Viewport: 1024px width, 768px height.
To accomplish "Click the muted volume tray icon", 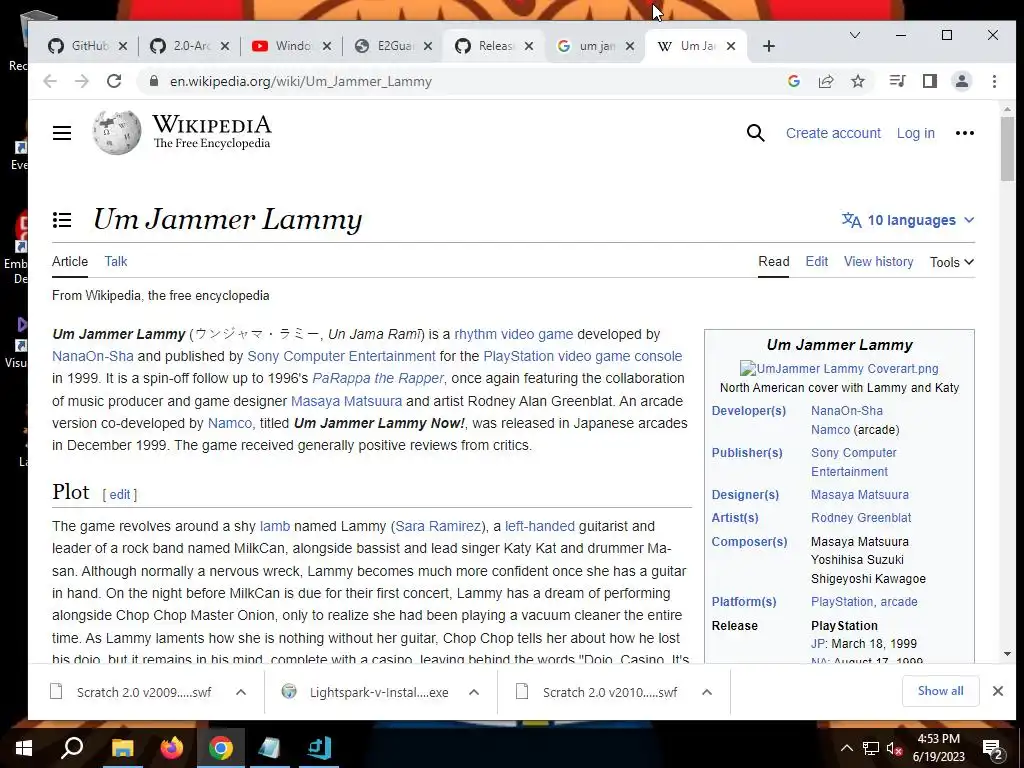I will point(895,748).
